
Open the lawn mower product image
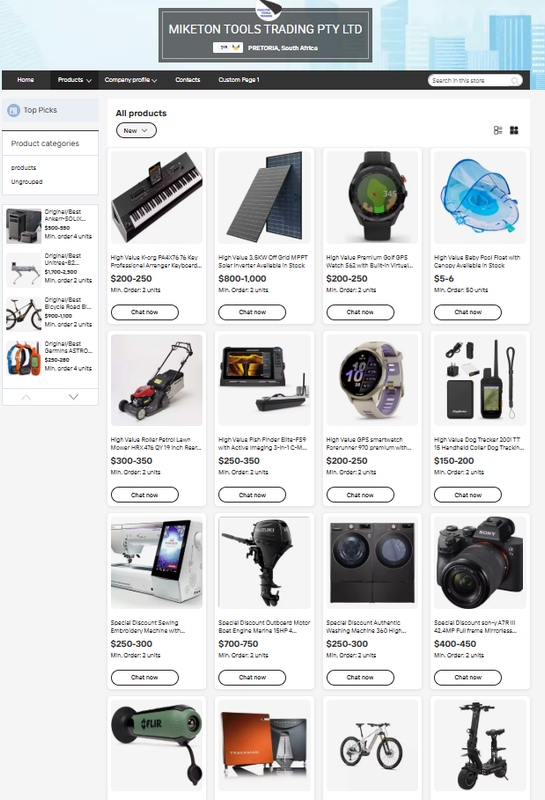coord(157,380)
